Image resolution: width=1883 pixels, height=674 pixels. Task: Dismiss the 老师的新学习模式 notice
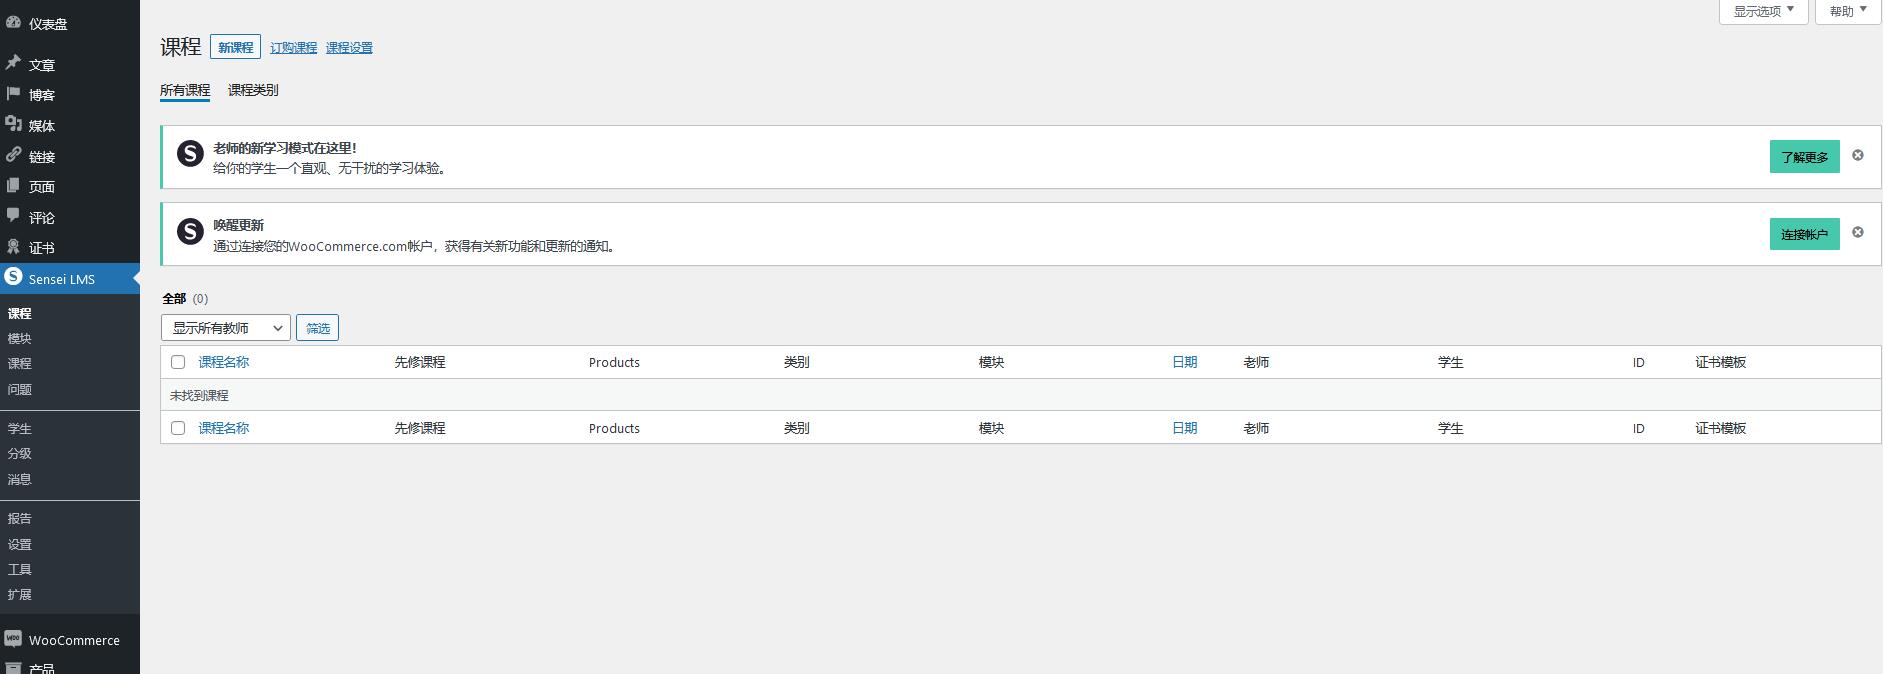[1858, 155]
